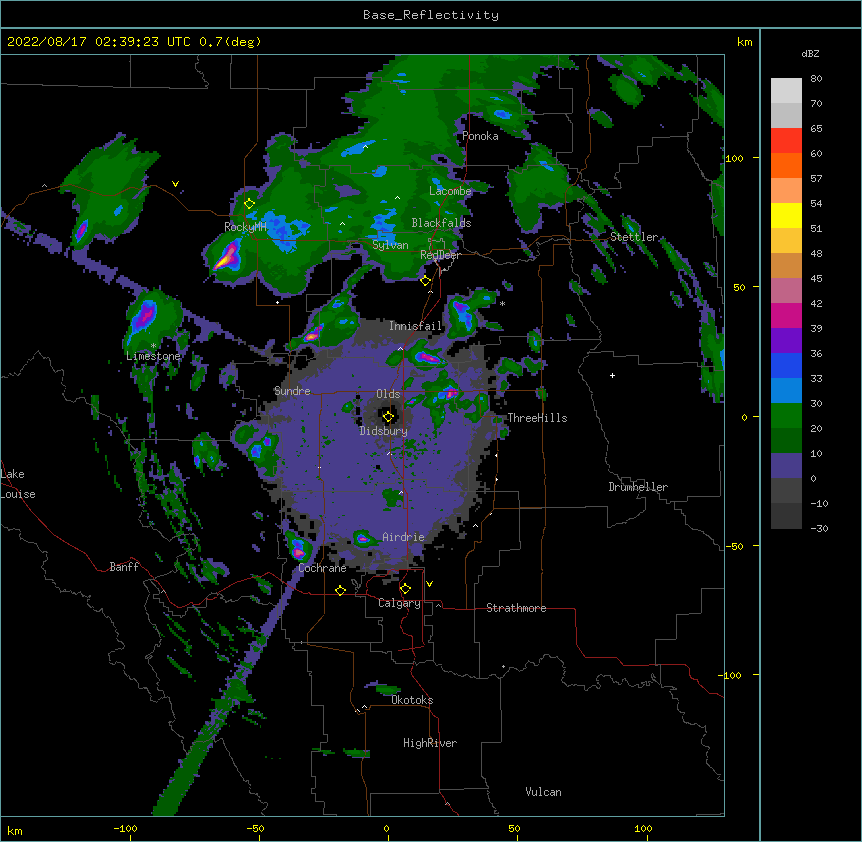862x842 pixels.
Task: Click the -100 tick on horizontal axis
Action: (x=125, y=828)
